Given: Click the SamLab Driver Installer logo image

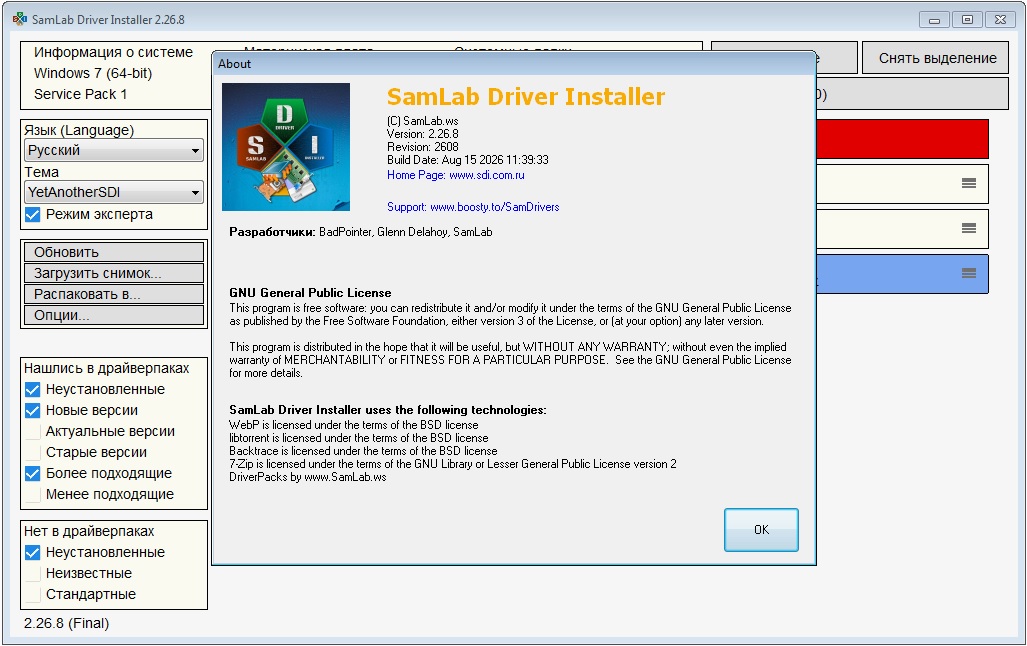Looking at the screenshot, I should tap(286, 147).
